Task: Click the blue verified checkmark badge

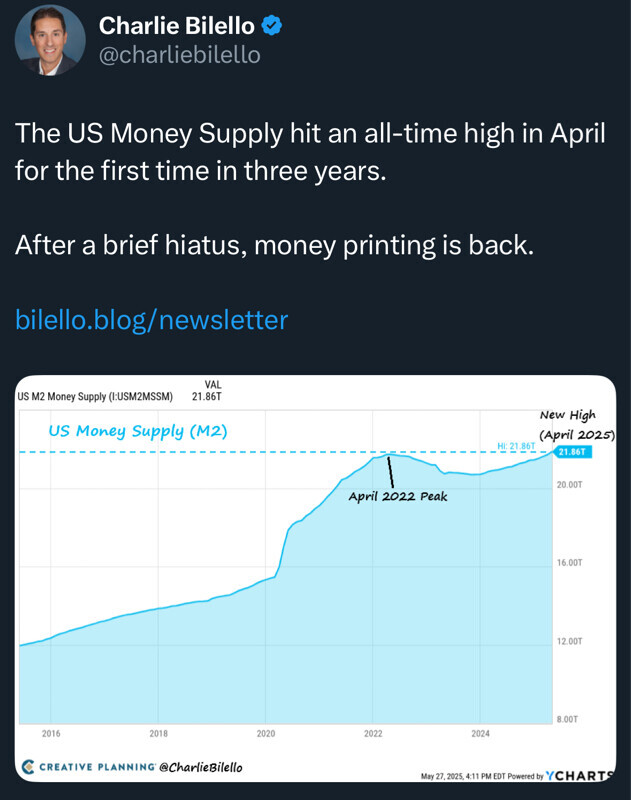Action: point(270,27)
